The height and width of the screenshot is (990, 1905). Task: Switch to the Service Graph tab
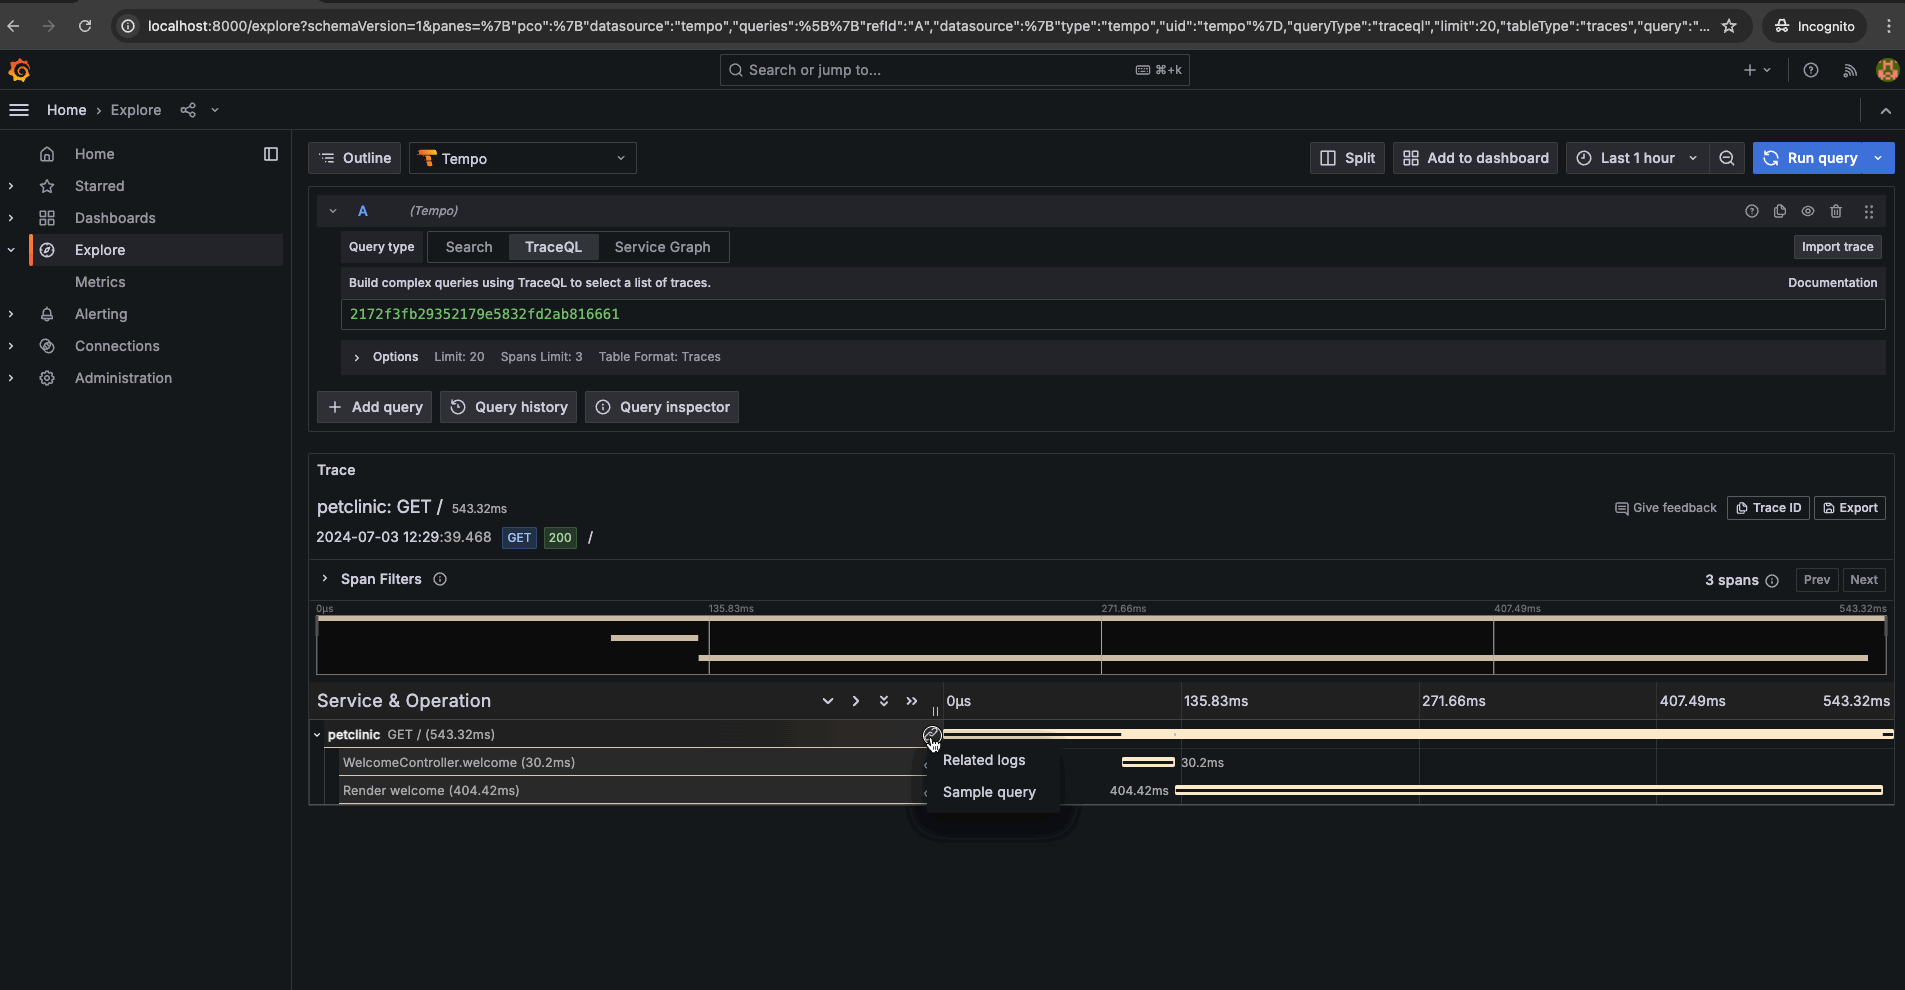[662, 247]
